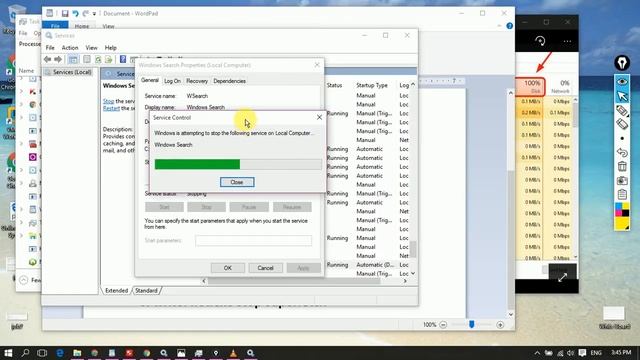Screen dimensions: 640x360
Task: Click the Epic Pen nib logo icon
Action: point(622,63)
